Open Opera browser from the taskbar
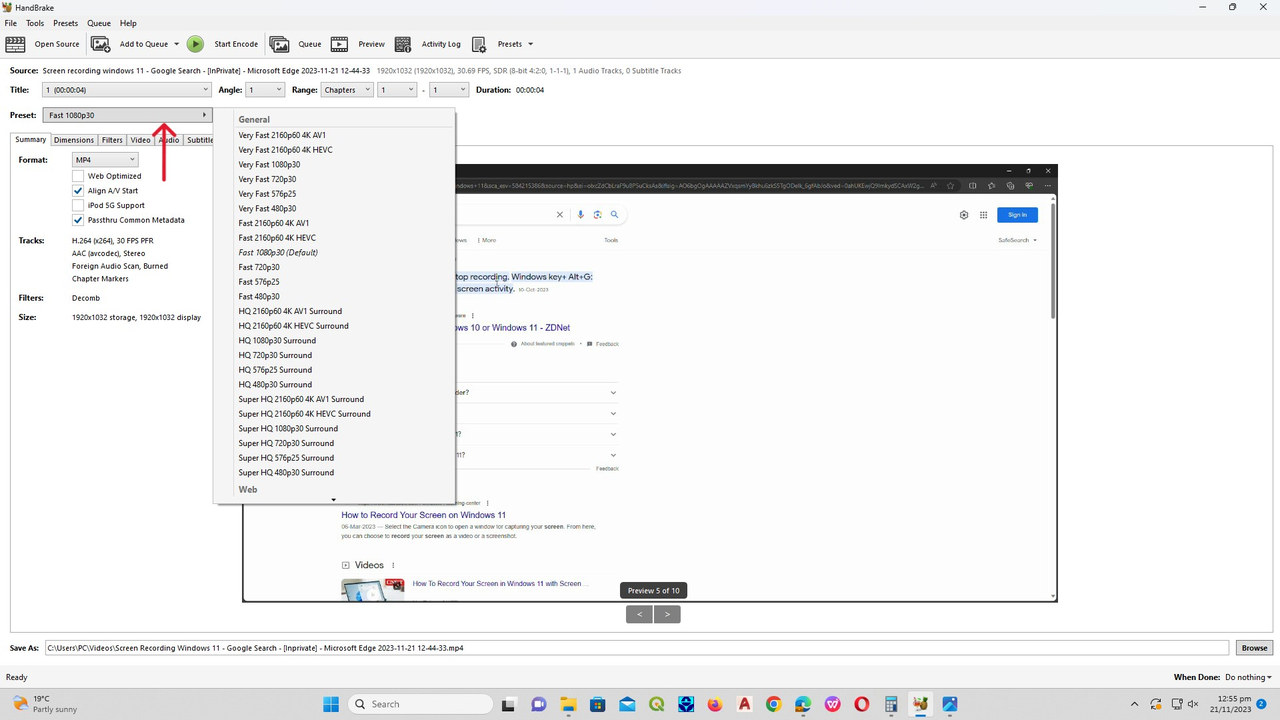The height and width of the screenshot is (720, 1280). click(x=861, y=704)
